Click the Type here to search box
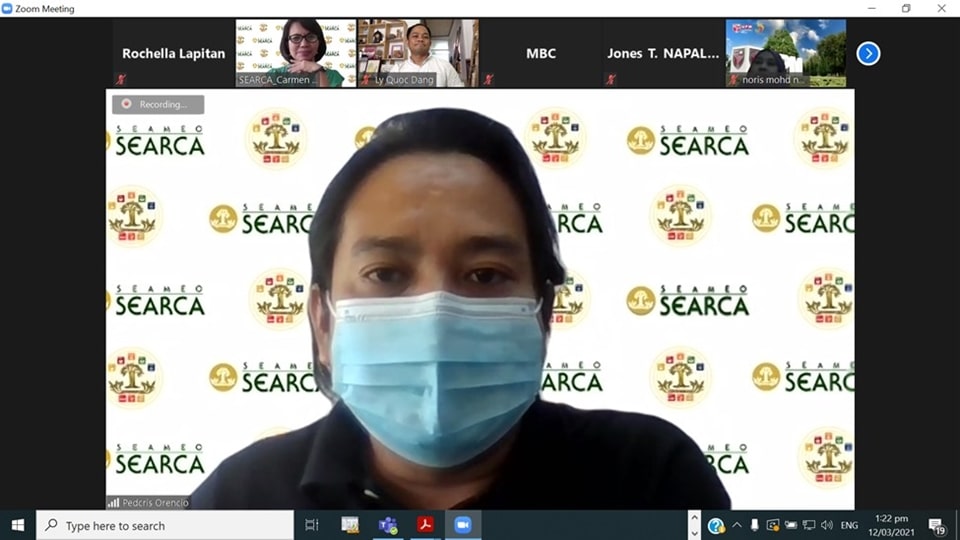 coord(165,525)
